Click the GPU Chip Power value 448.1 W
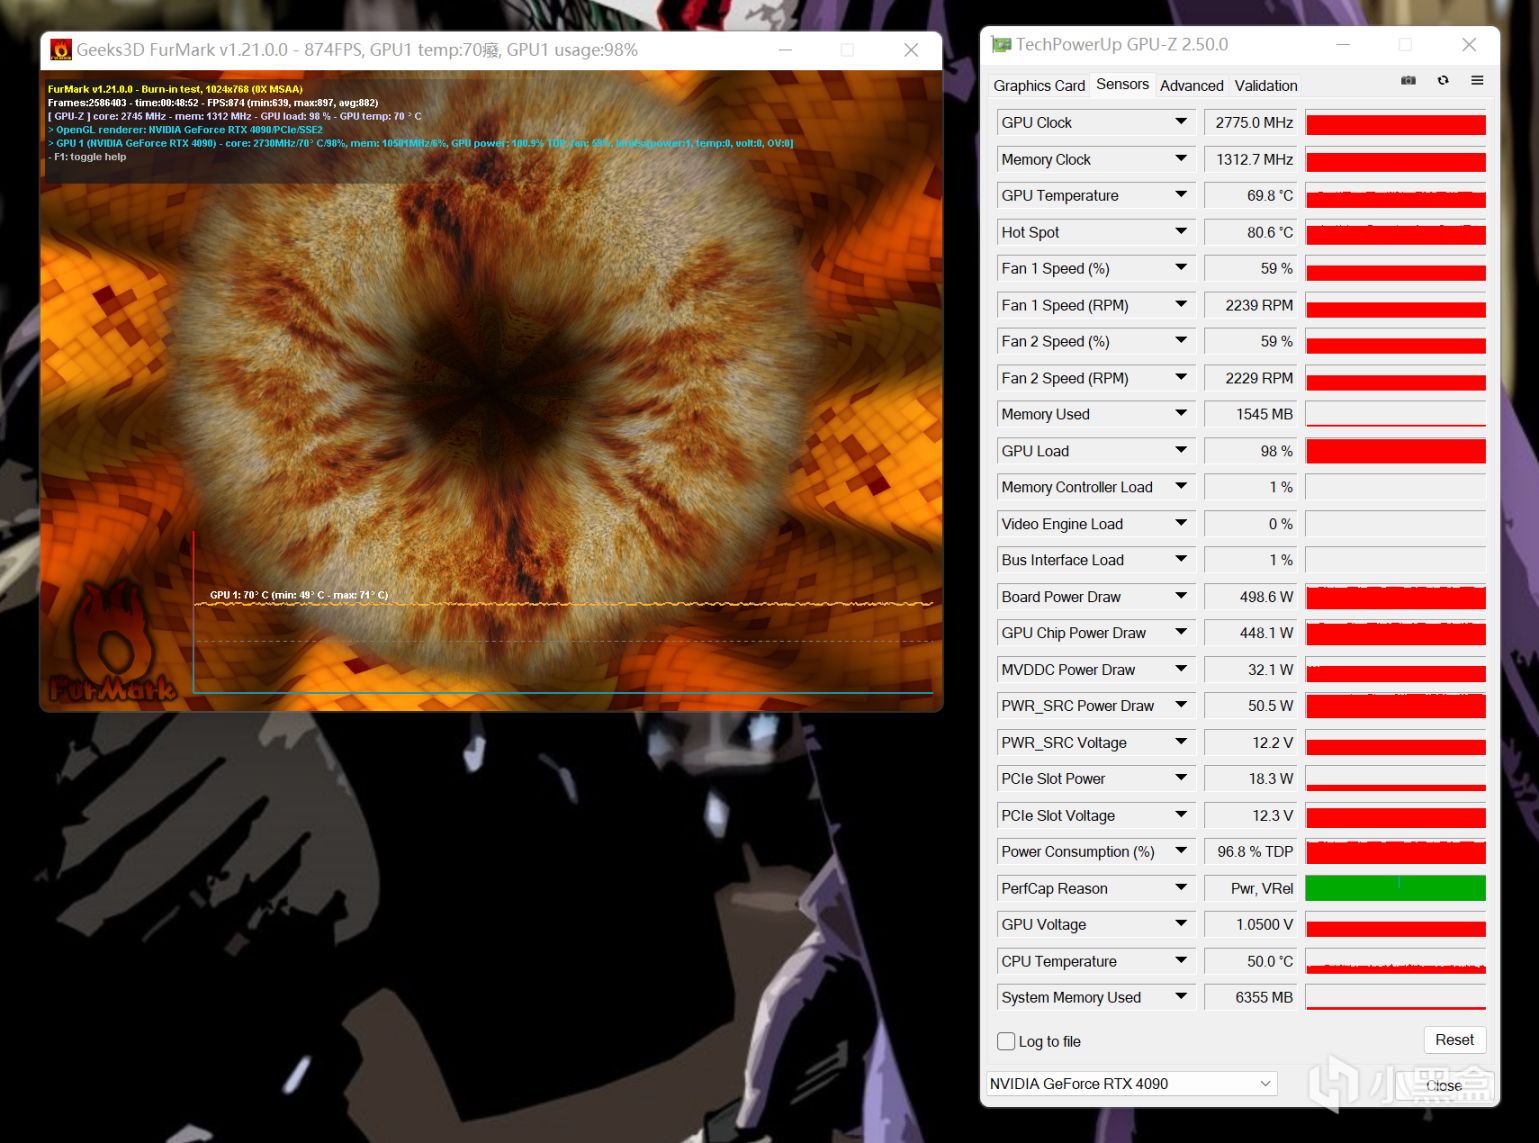The height and width of the screenshot is (1143, 1539). [x=1251, y=633]
